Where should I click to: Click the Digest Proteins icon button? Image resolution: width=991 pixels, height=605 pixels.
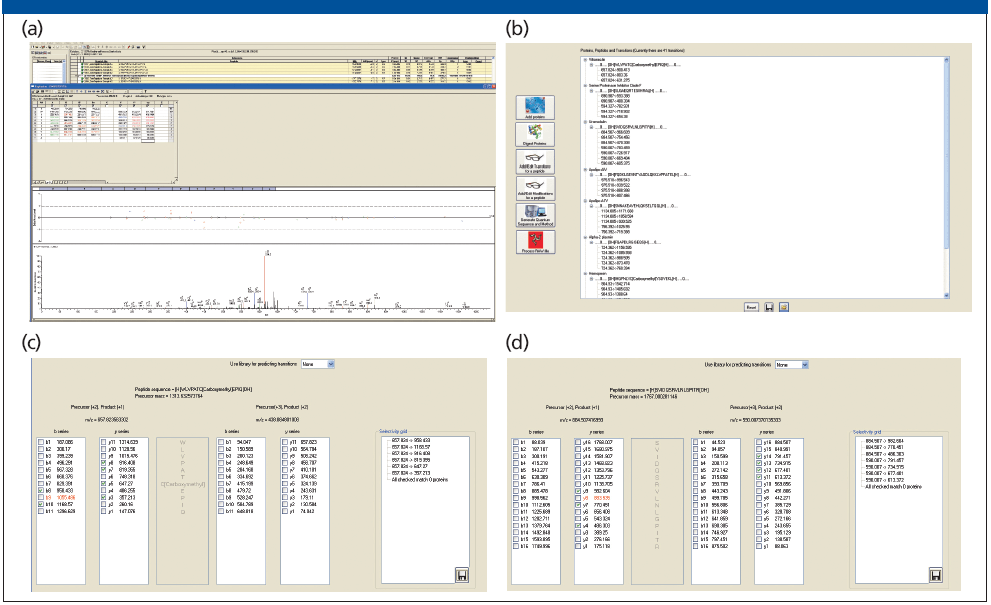[x=535, y=135]
